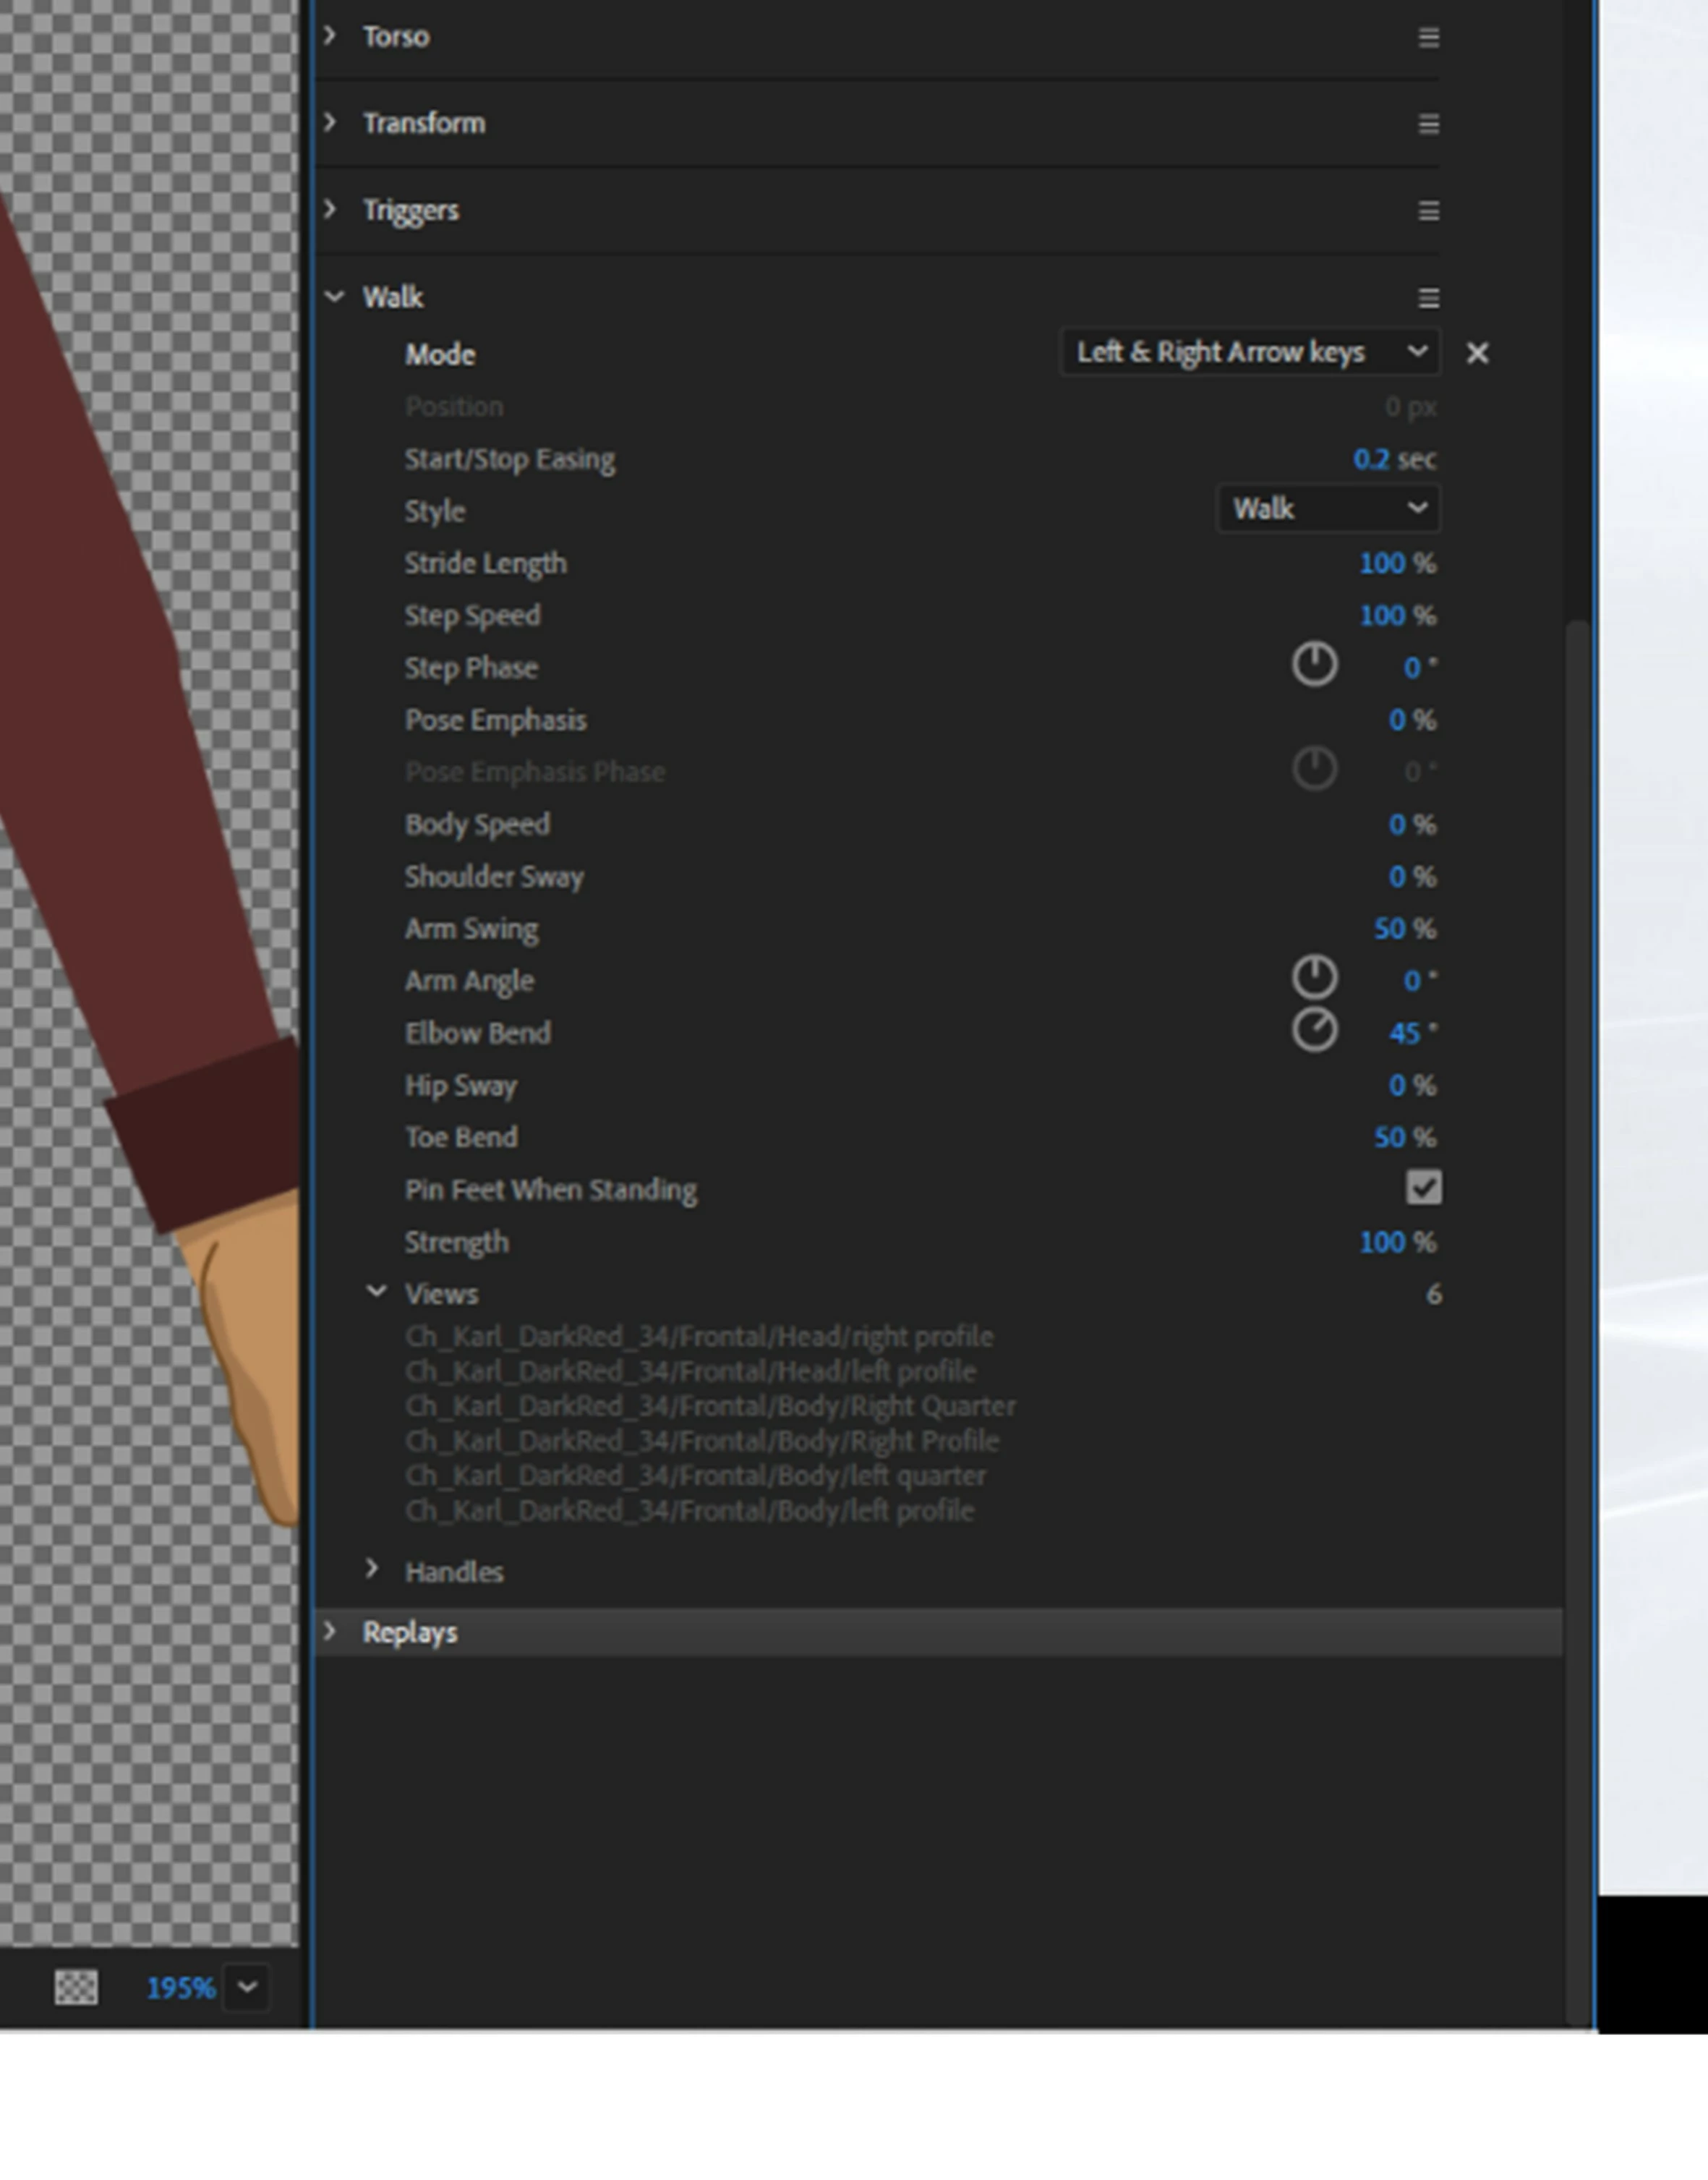Screen dimensions: 1708x2180
Task: Click the Step Phase angle dial
Action: pyautogui.click(x=1314, y=665)
